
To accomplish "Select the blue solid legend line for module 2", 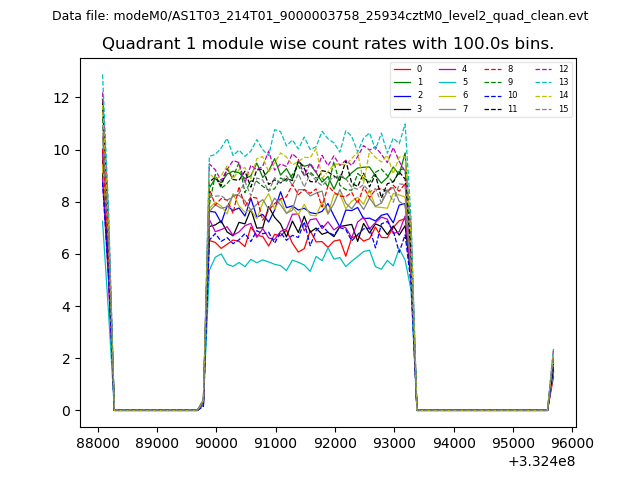I will click(x=401, y=95).
